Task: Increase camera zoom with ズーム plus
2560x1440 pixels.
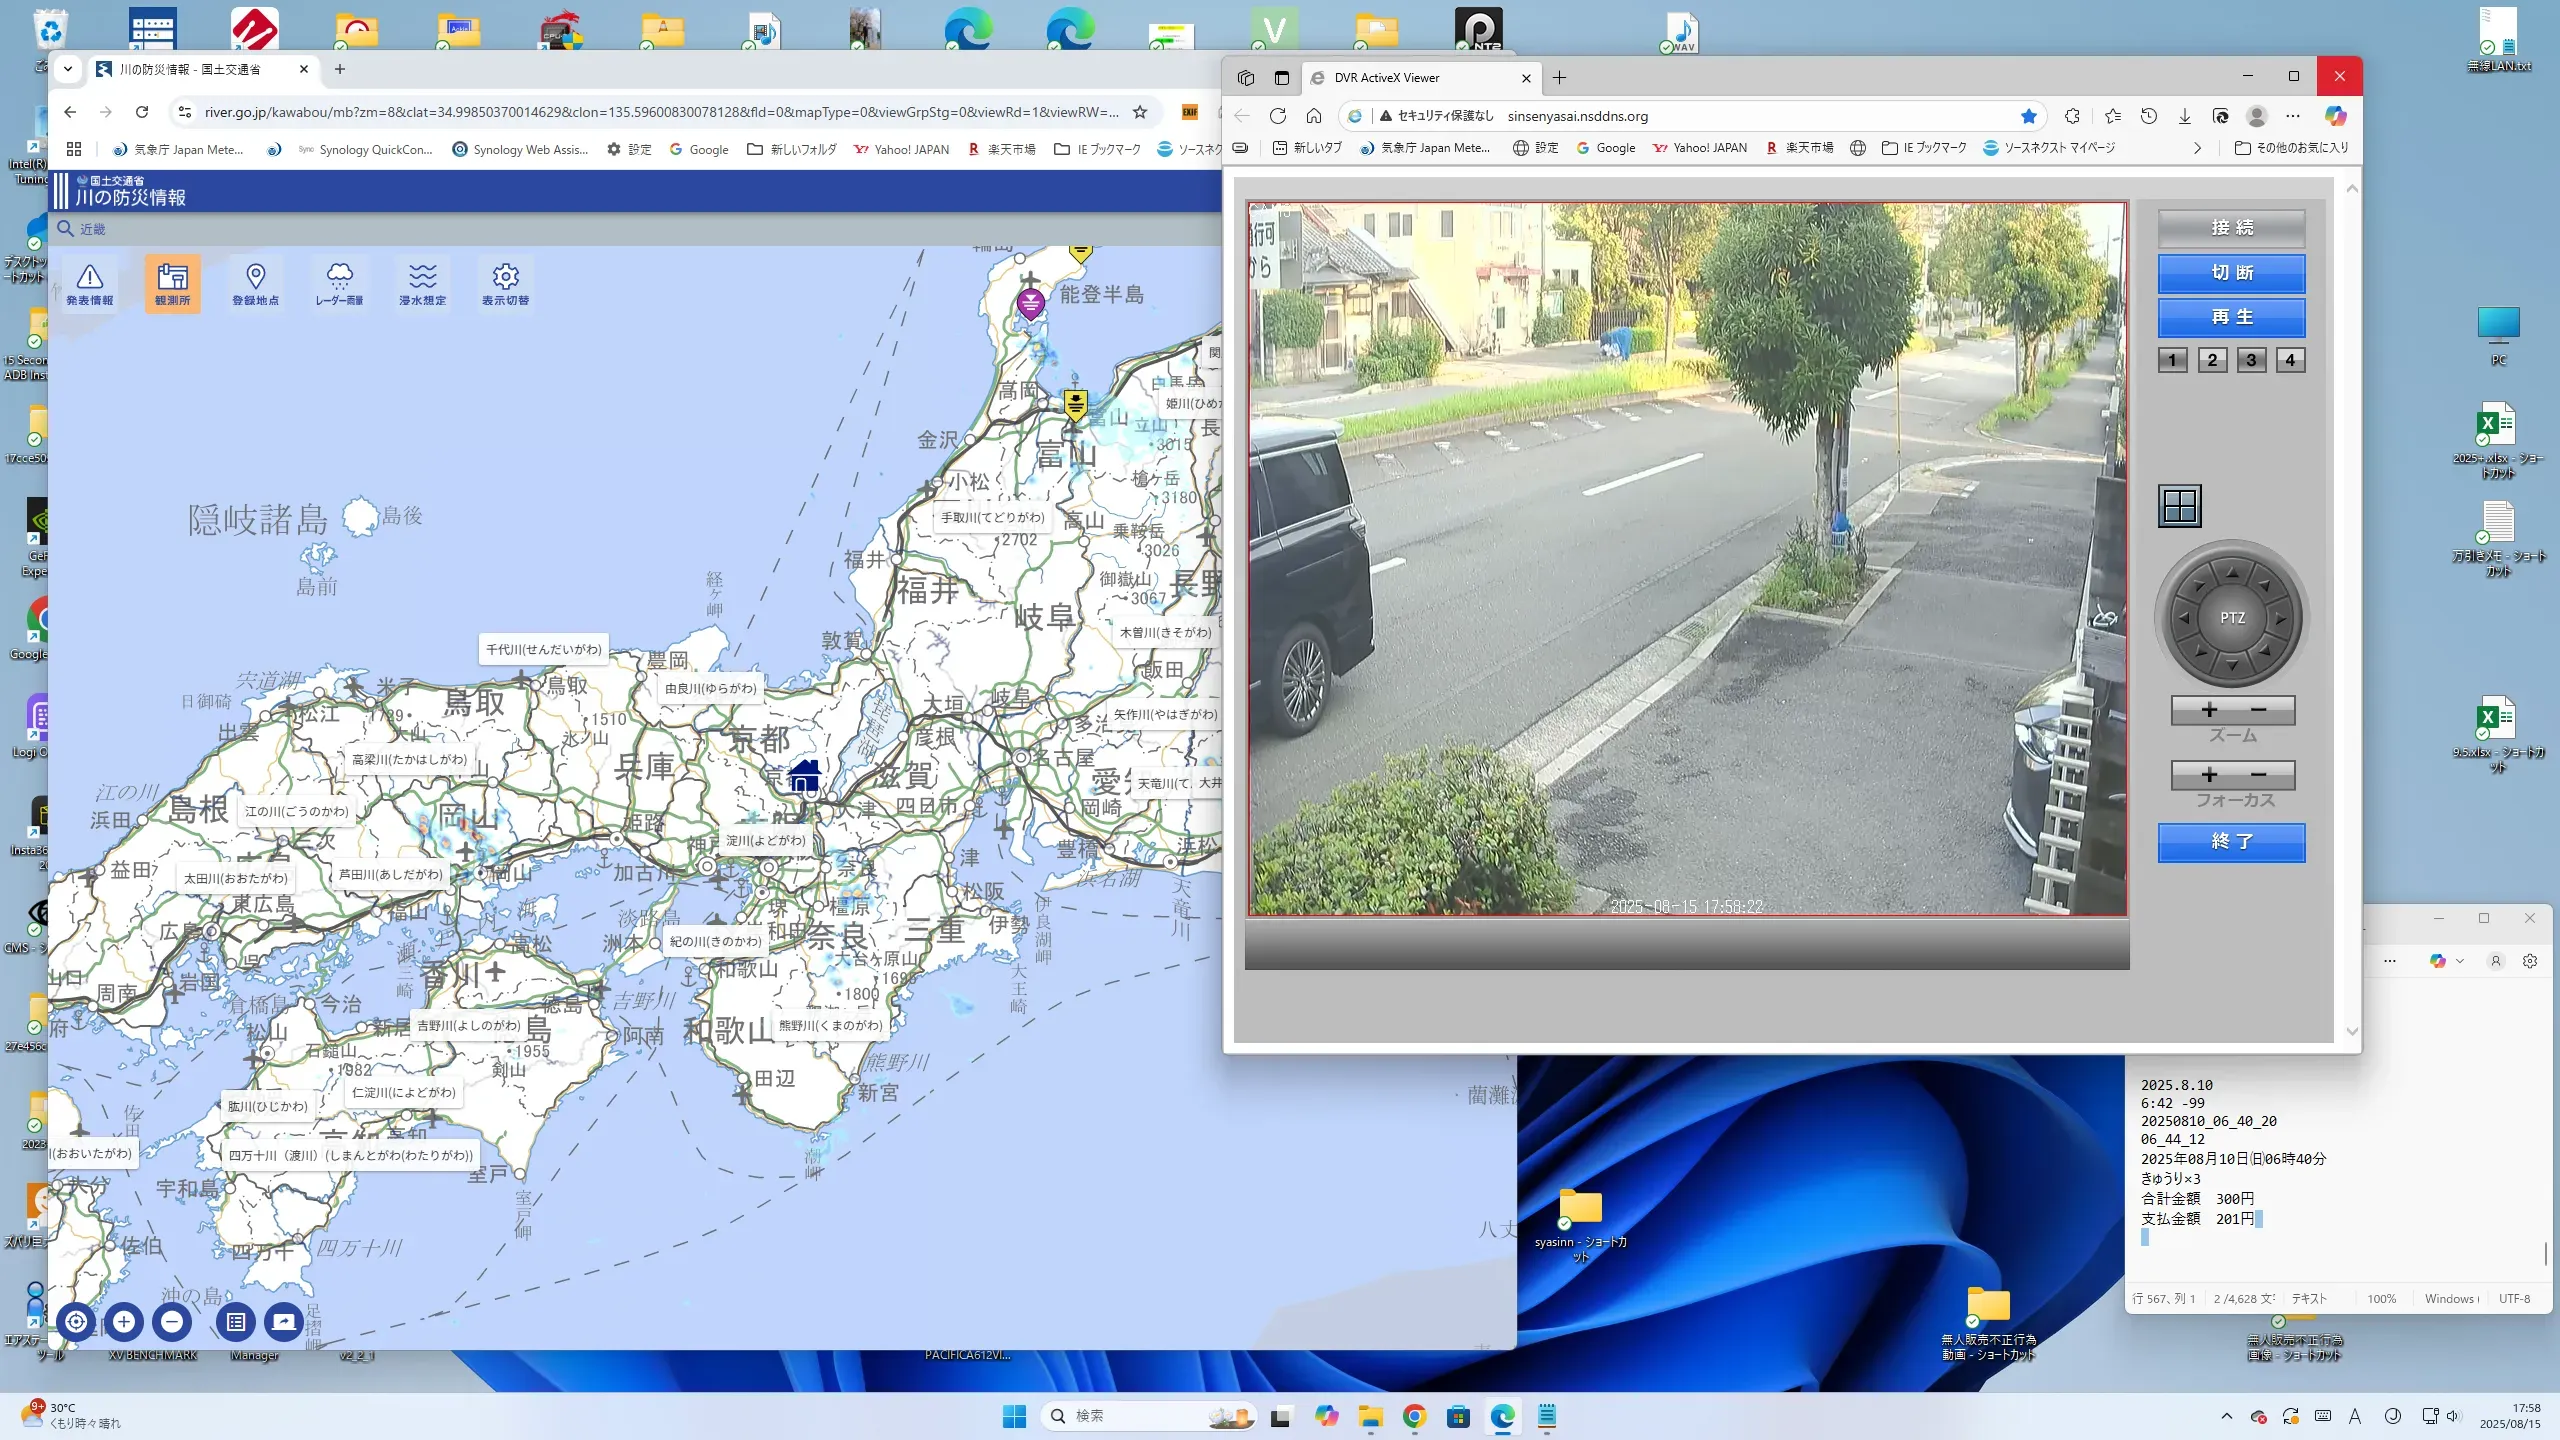Action: [2209, 710]
